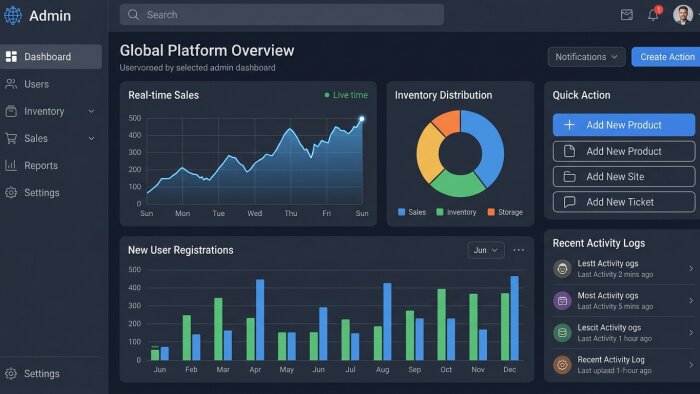This screenshot has height=394, width=700.
Task: Click the yellow segment of the inventory donut
Action: click(428, 154)
